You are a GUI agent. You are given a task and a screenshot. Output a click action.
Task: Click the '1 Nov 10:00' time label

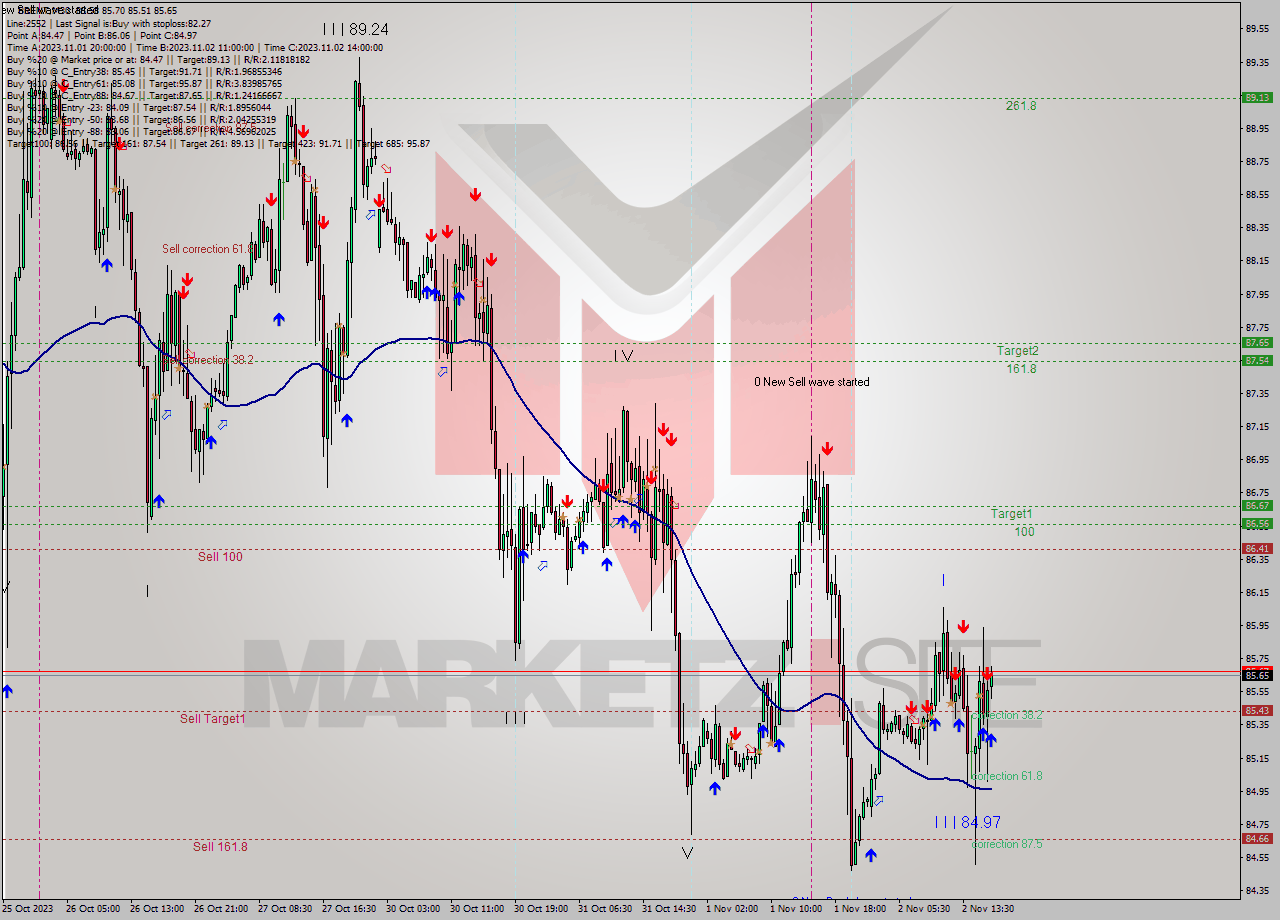[795, 909]
